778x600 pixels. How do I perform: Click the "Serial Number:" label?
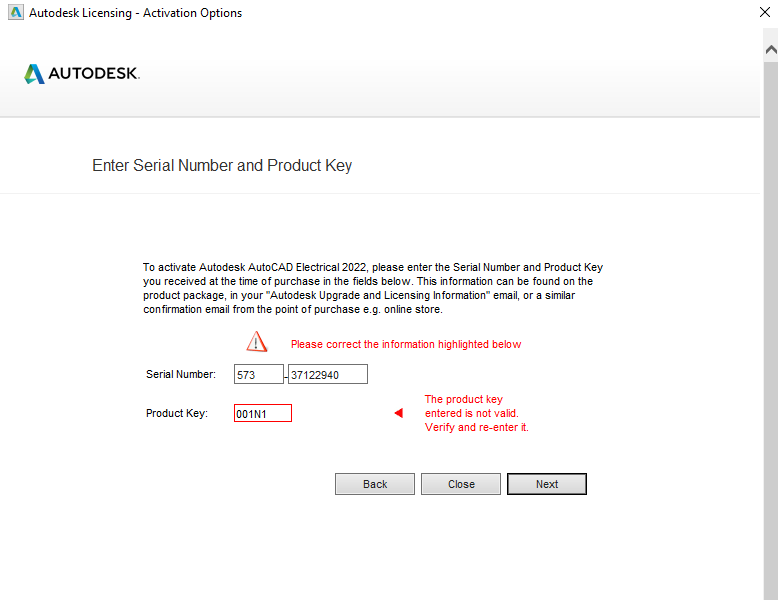(x=181, y=375)
